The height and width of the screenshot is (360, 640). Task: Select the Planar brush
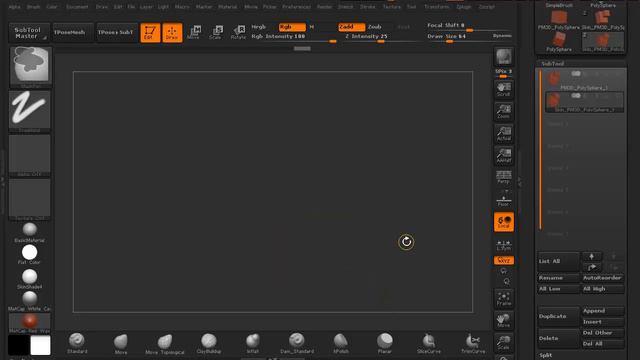tap(384, 343)
